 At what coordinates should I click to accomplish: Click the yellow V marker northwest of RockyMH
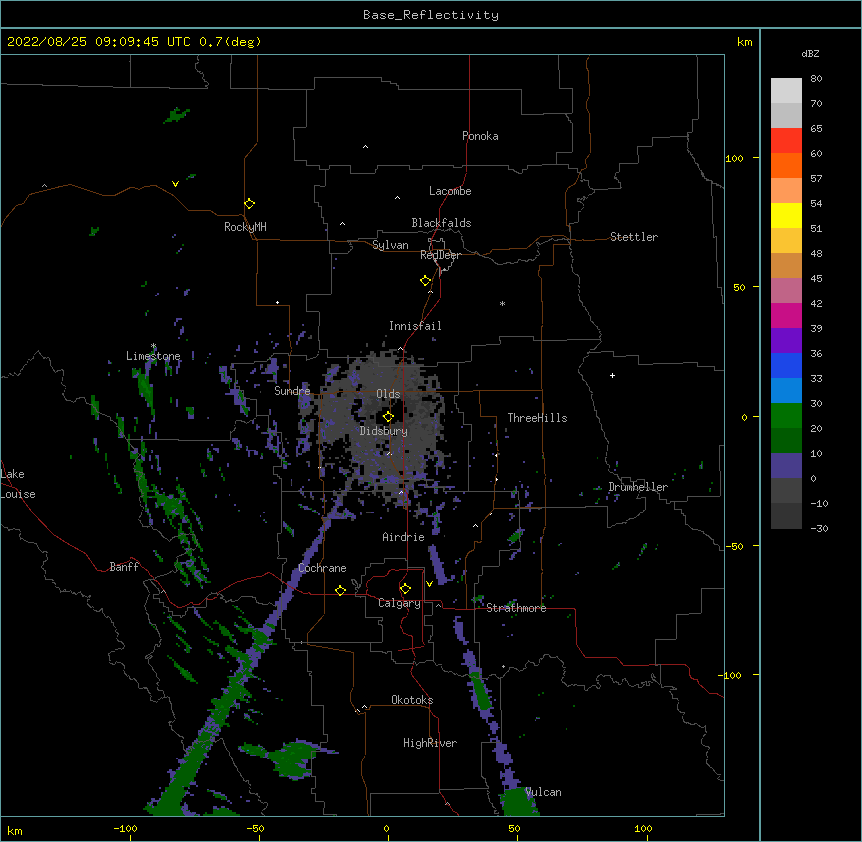pos(175,184)
